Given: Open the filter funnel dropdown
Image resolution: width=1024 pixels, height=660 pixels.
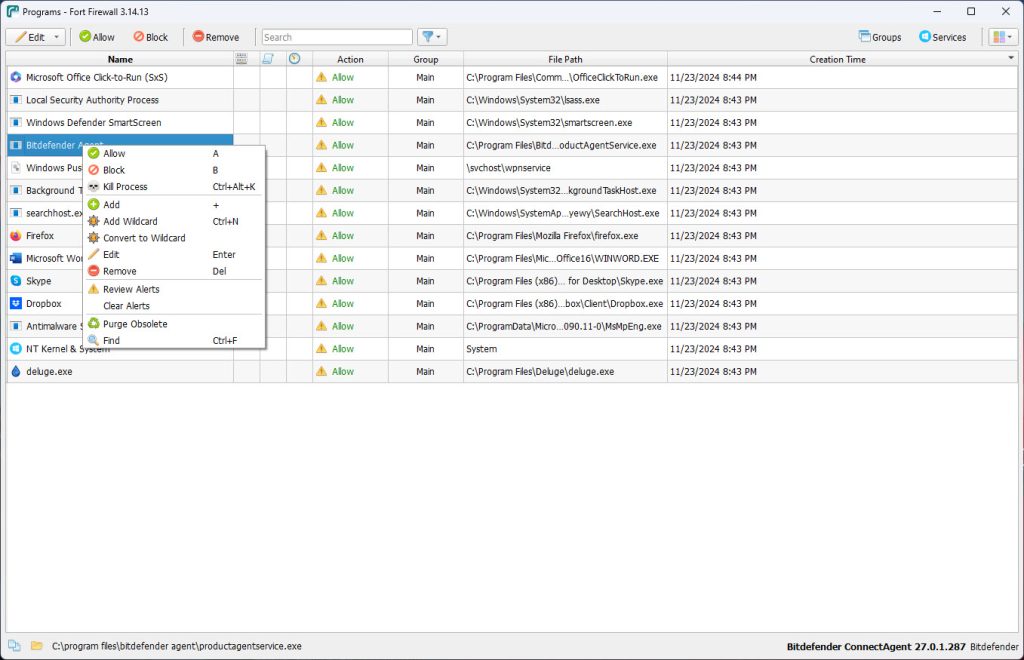Looking at the screenshot, I should pos(432,37).
